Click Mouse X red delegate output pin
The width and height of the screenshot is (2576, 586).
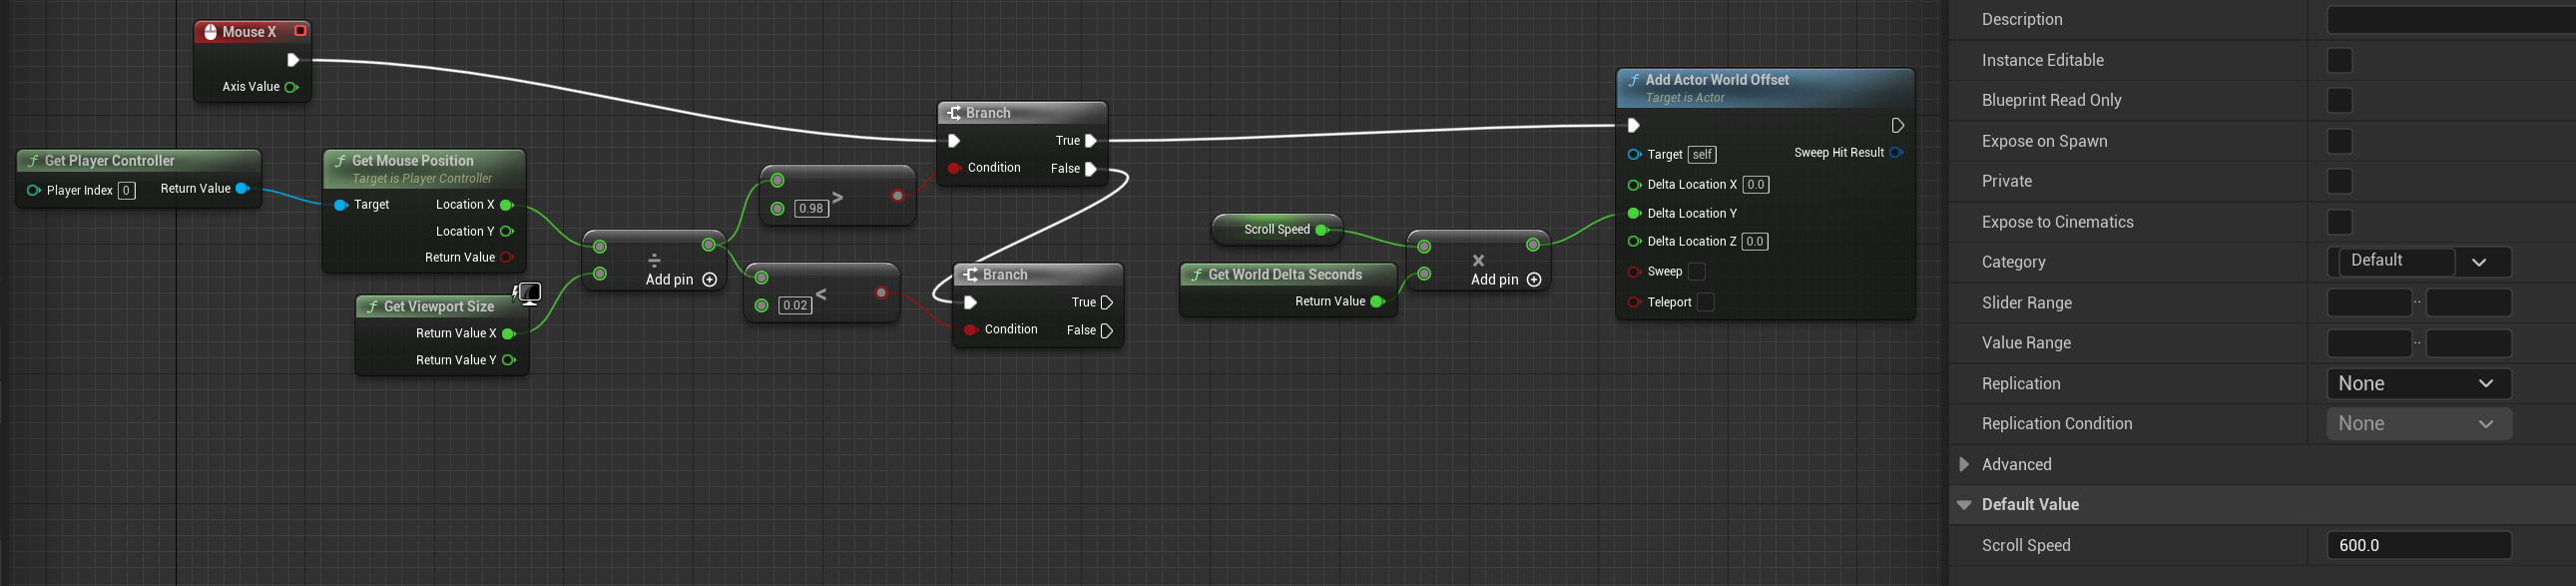300,31
